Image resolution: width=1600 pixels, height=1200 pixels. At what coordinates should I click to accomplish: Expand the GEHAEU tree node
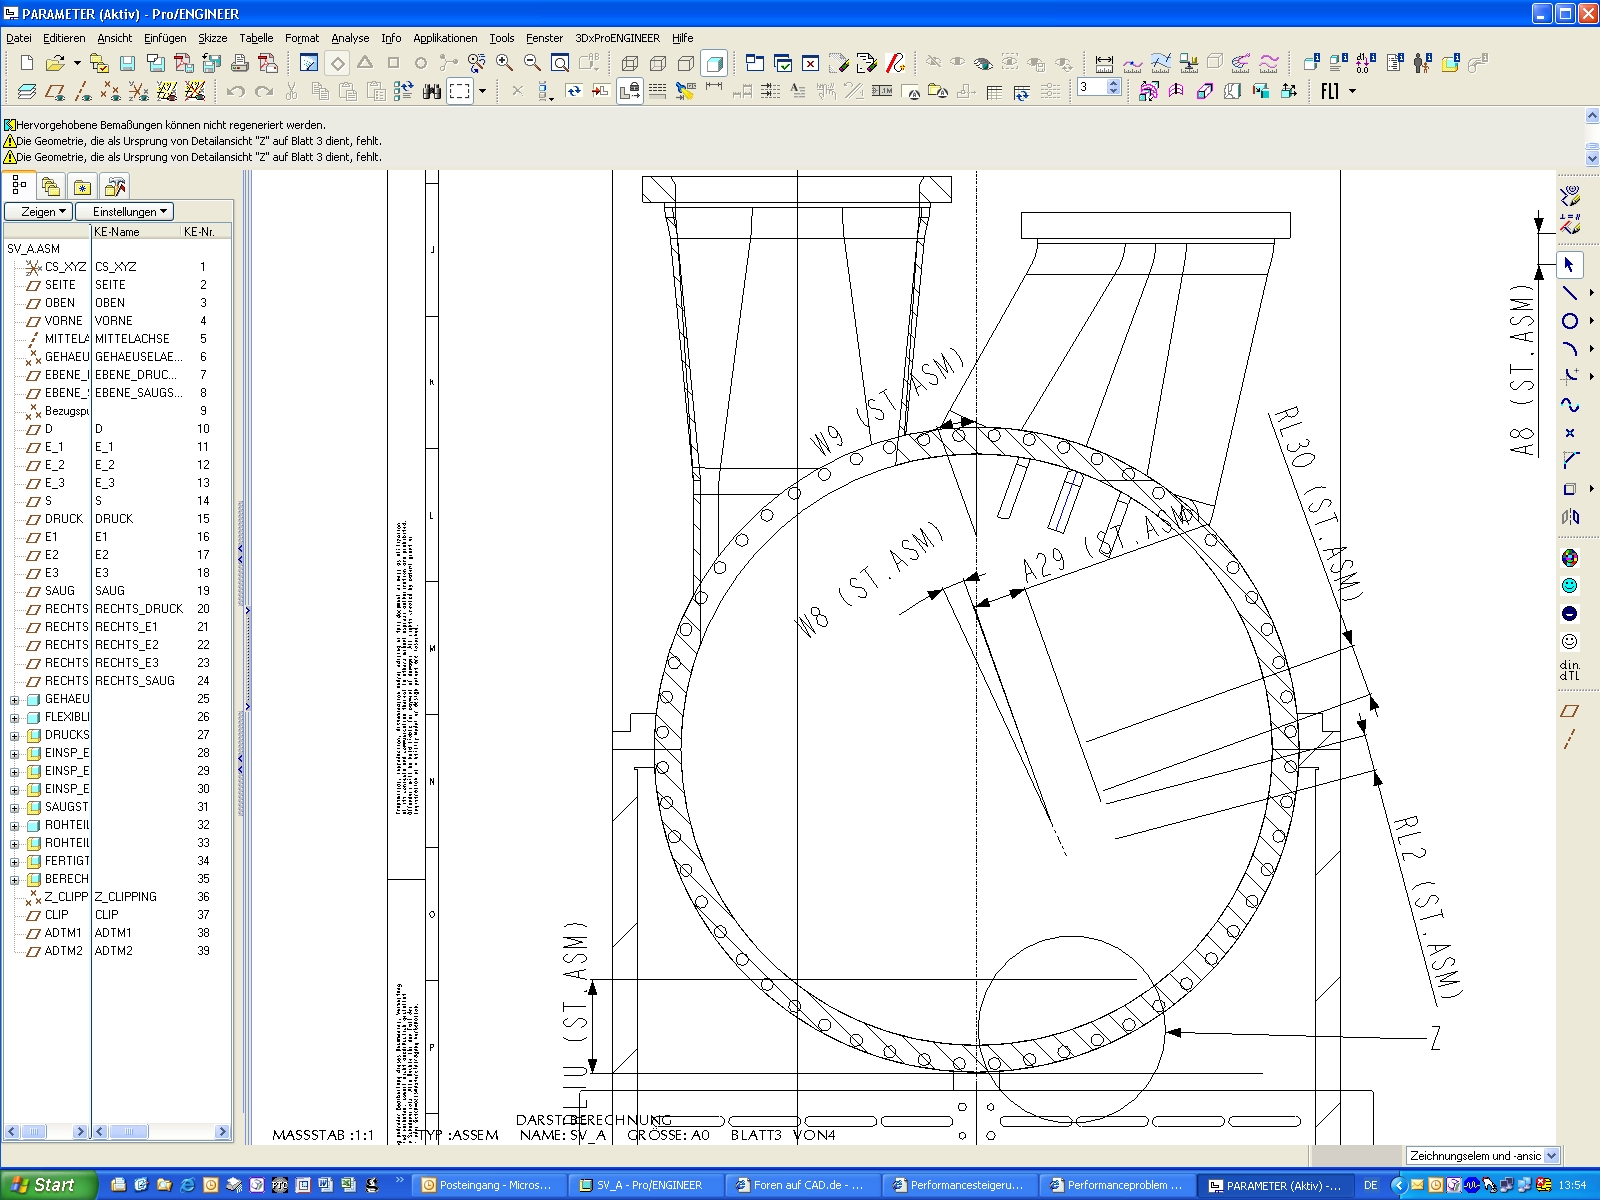point(15,700)
